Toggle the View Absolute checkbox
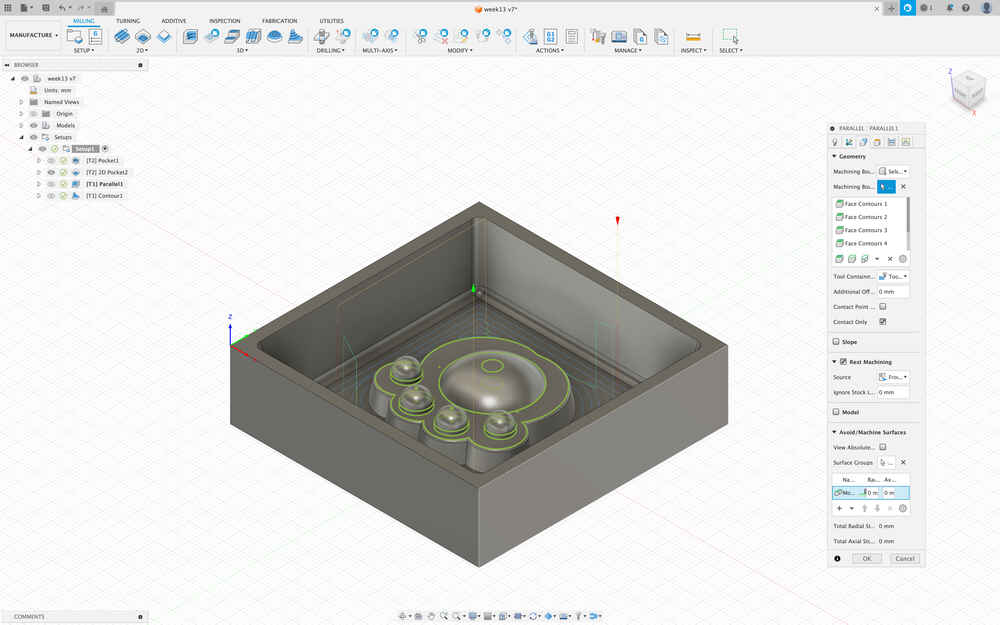The width and height of the screenshot is (1000, 625). coord(883,447)
